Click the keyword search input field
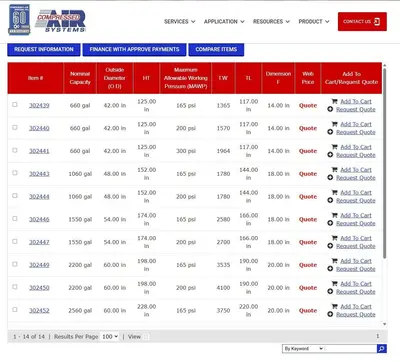This screenshot has height=362, width=400. [x=351, y=349]
